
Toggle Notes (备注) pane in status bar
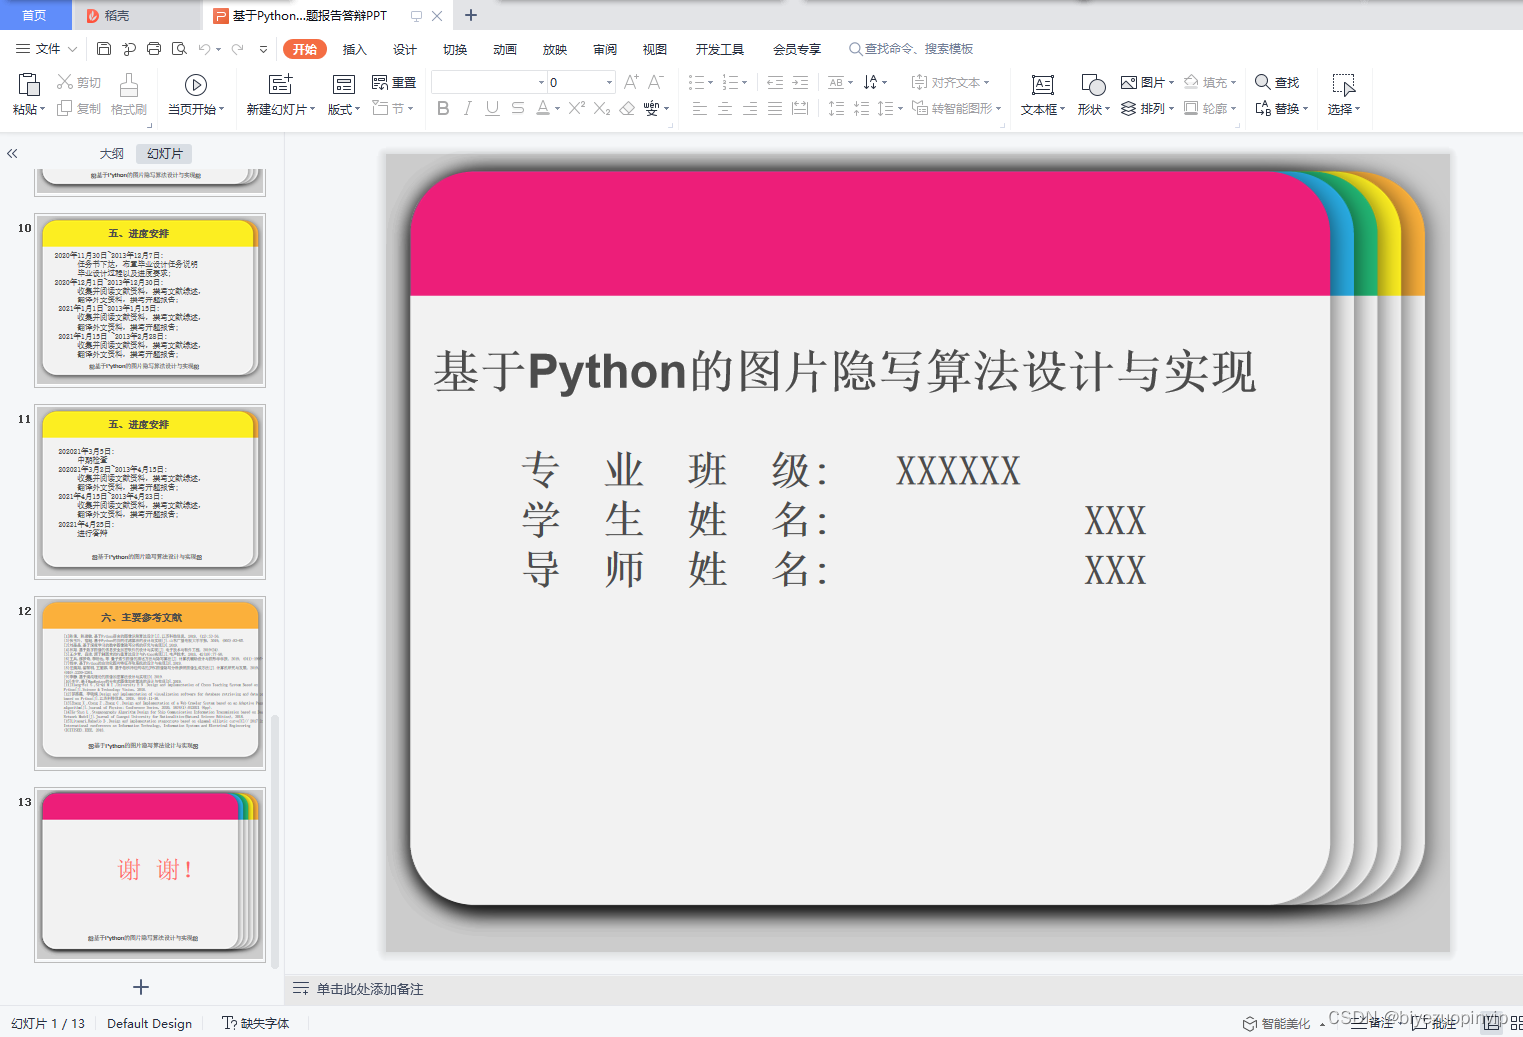point(1373,1023)
